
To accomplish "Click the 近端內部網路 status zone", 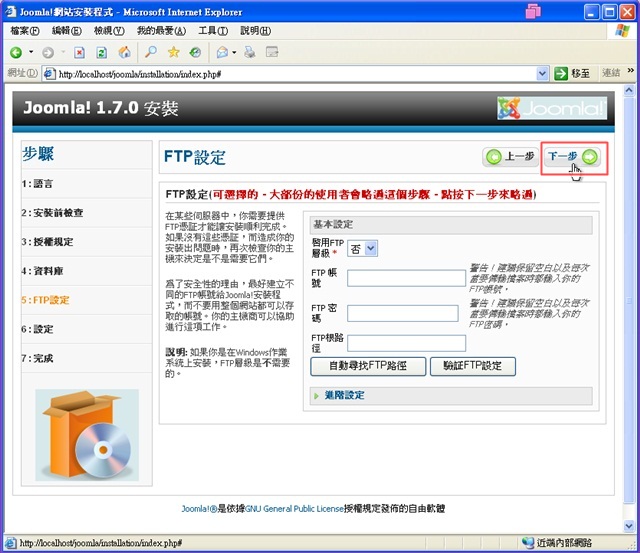I will pos(557,543).
